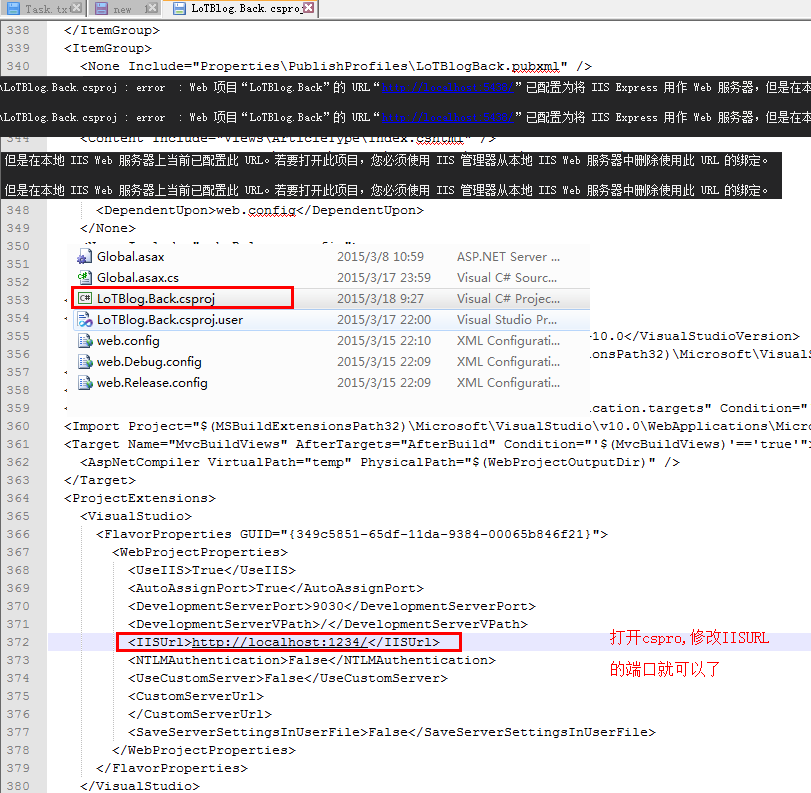
Task: Click the AspNetCompiler VirtualPath line
Action: click(380, 462)
